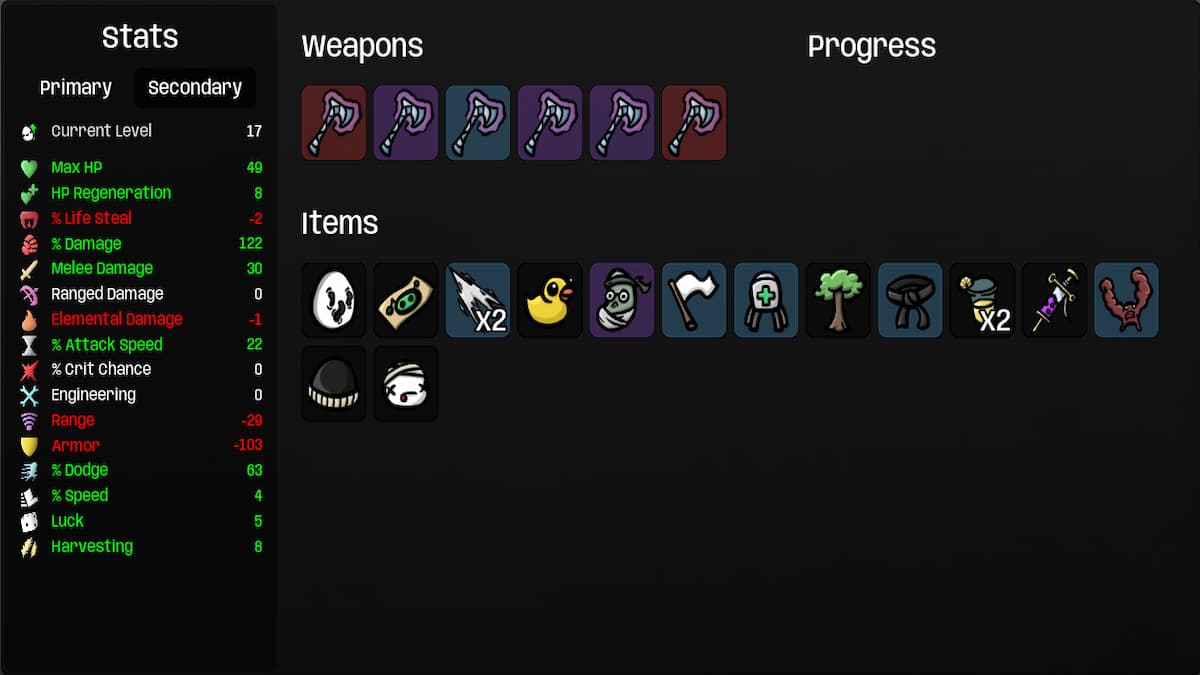This screenshot has width=1200, height=675.
Task: Switch to the Secondary stats tab
Action: [194, 87]
